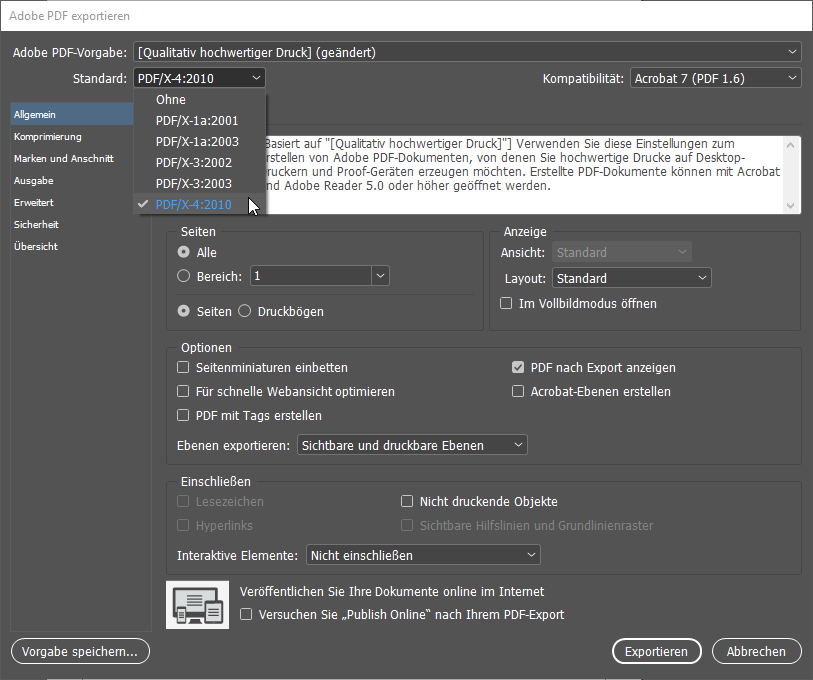The width and height of the screenshot is (813, 680).
Task: Expand the Adobe PDF-Vorgabe dropdown
Action: click(x=467, y=52)
